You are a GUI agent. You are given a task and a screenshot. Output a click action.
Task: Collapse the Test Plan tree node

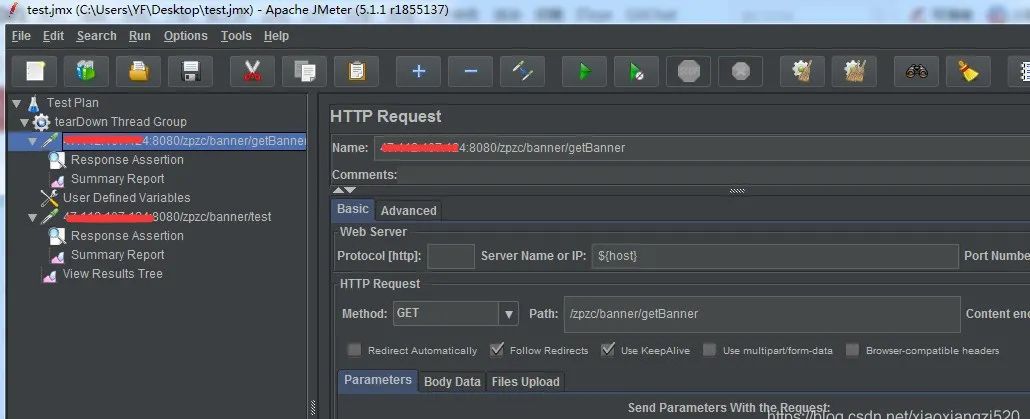pos(17,103)
